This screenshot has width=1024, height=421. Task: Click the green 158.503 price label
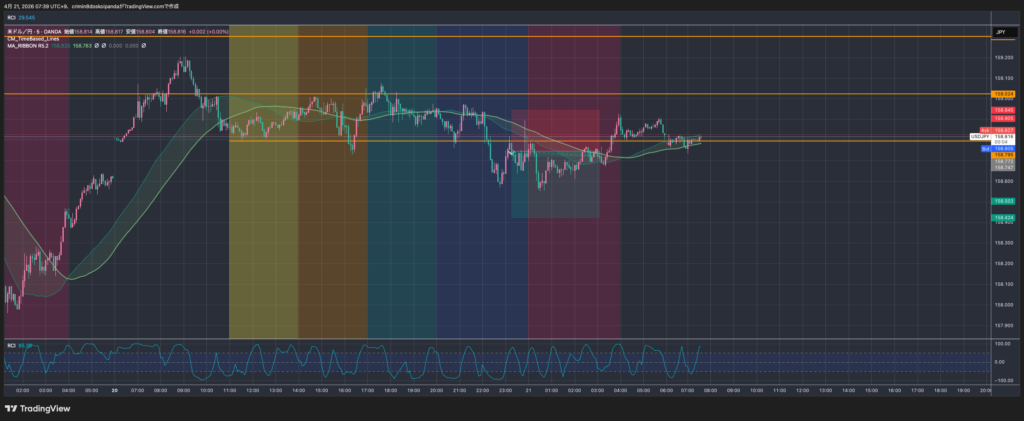pyautogui.click(x=1002, y=201)
